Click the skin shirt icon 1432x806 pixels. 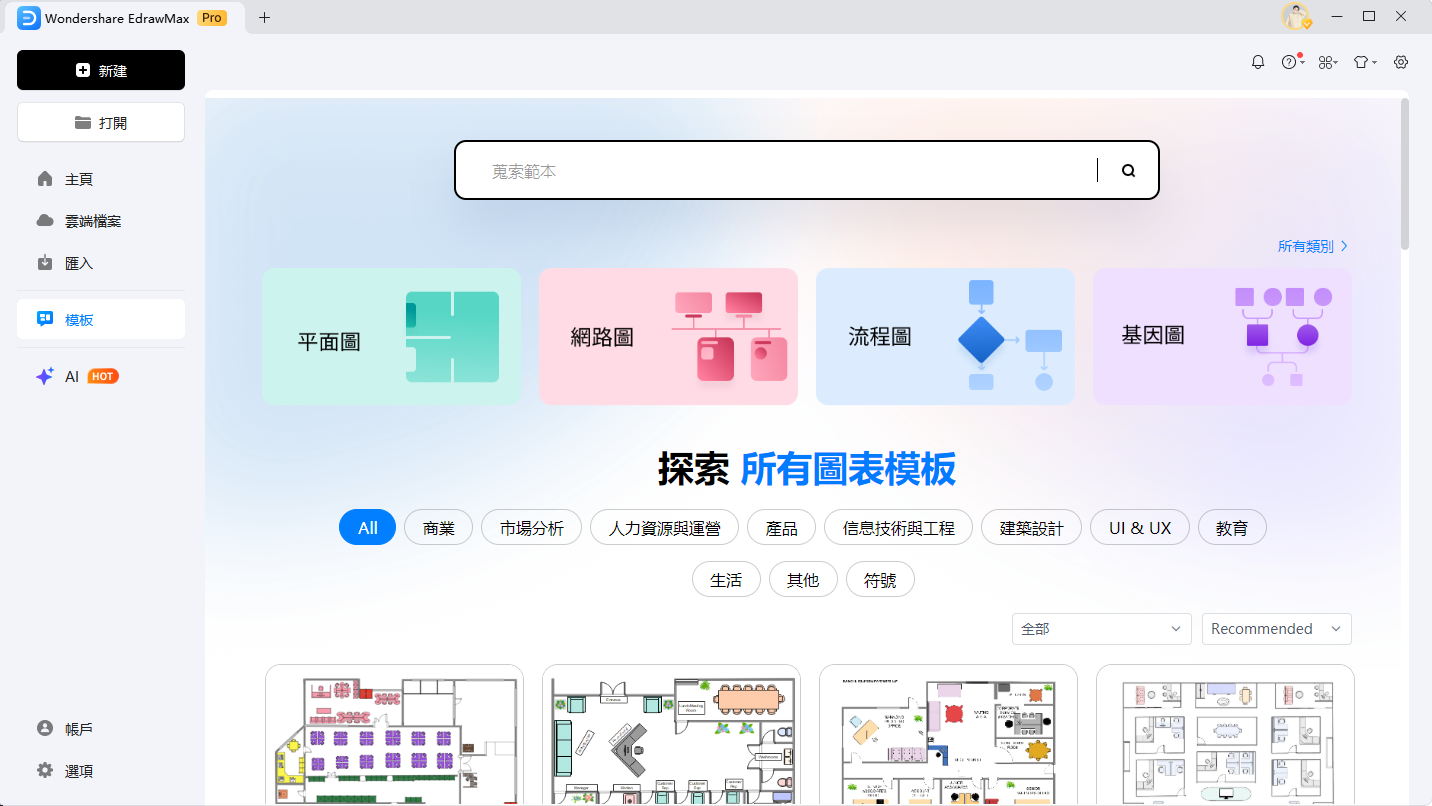[x=1362, y=62]
